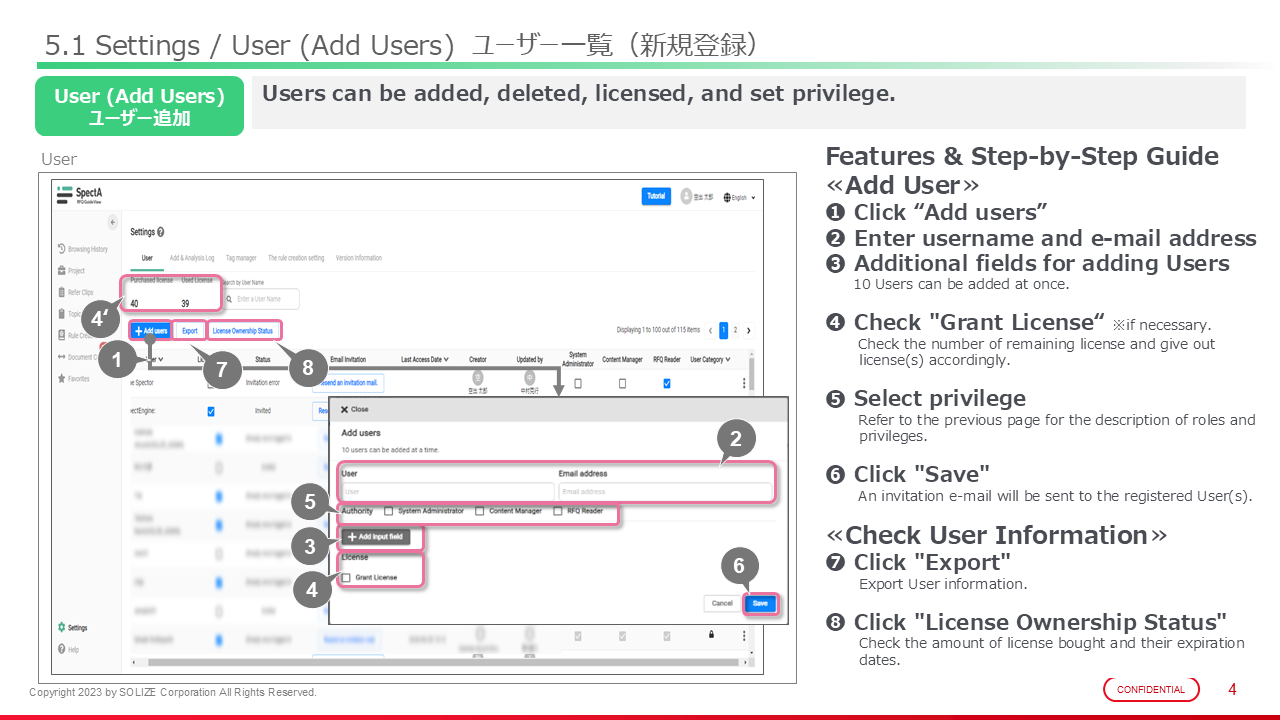Collapse sidebar with the arrow icon
1280x720 pixels.
tap(112, 221)
